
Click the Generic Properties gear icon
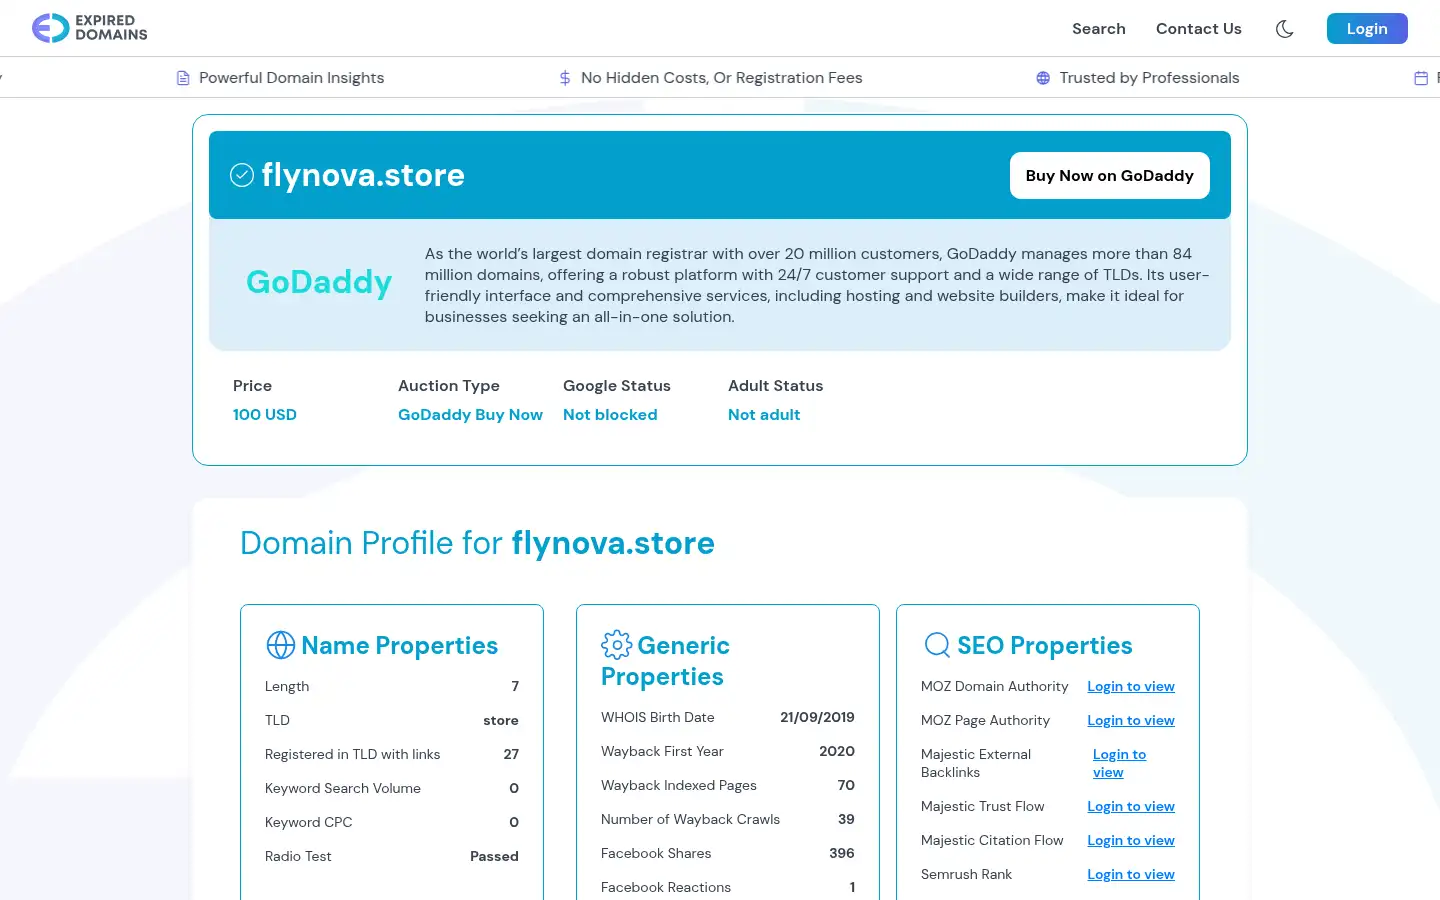click(x=616, y=645)
